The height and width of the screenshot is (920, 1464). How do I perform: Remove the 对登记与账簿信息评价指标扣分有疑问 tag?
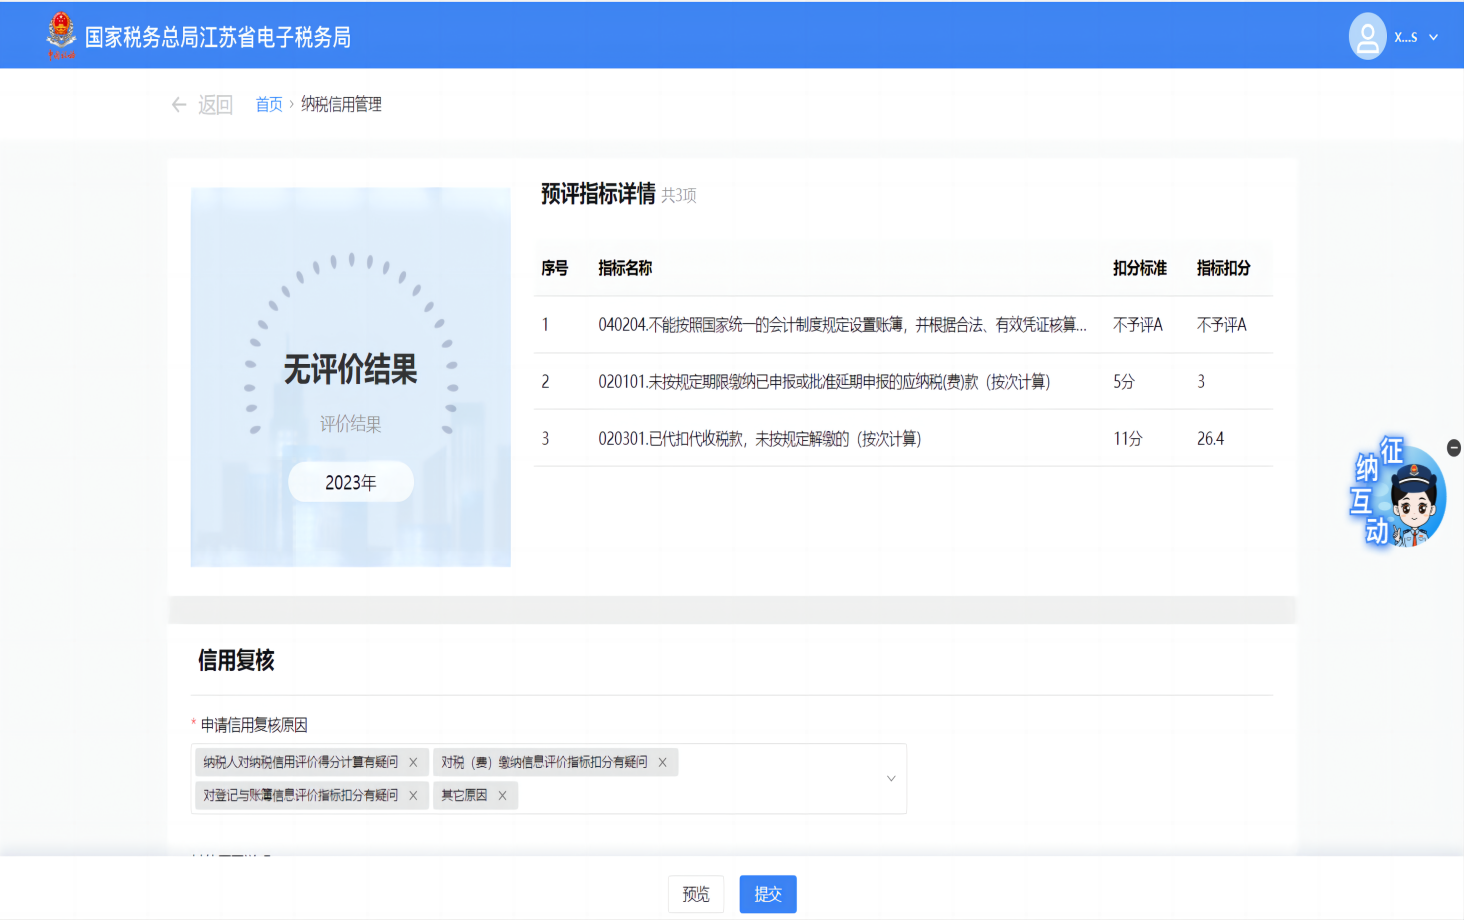click(x=413, y=795)
